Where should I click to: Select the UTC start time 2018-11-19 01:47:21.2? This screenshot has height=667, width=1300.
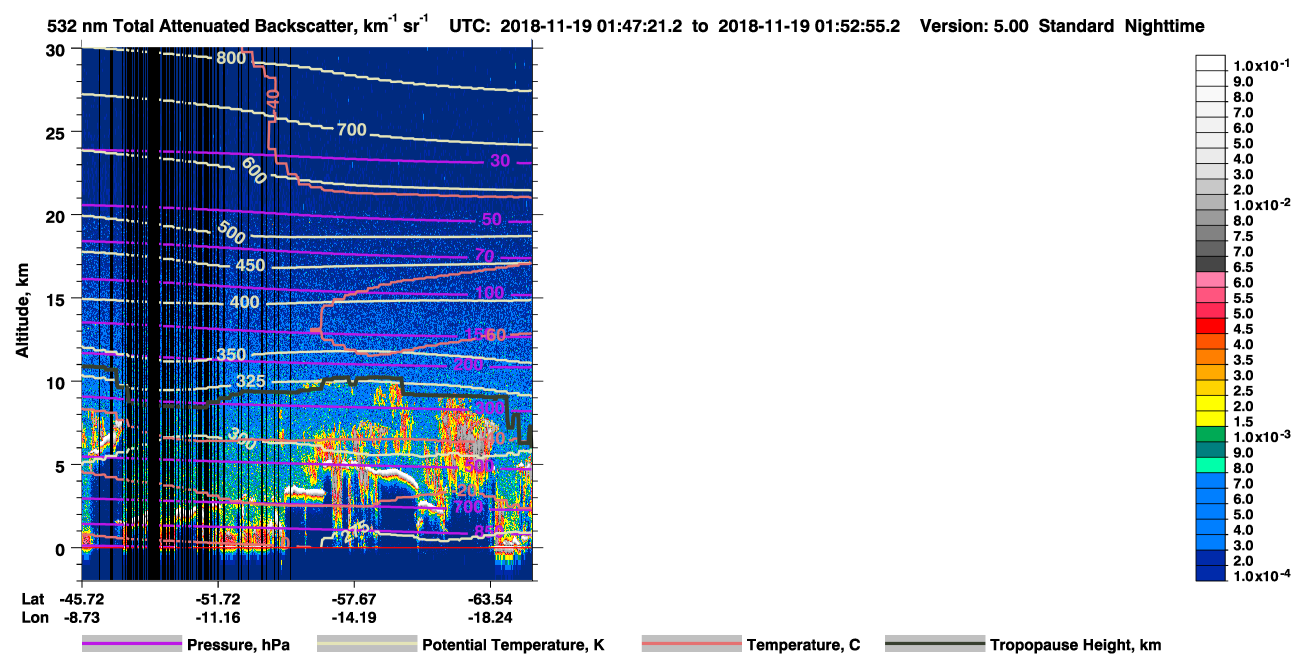(x=598, y=26)
